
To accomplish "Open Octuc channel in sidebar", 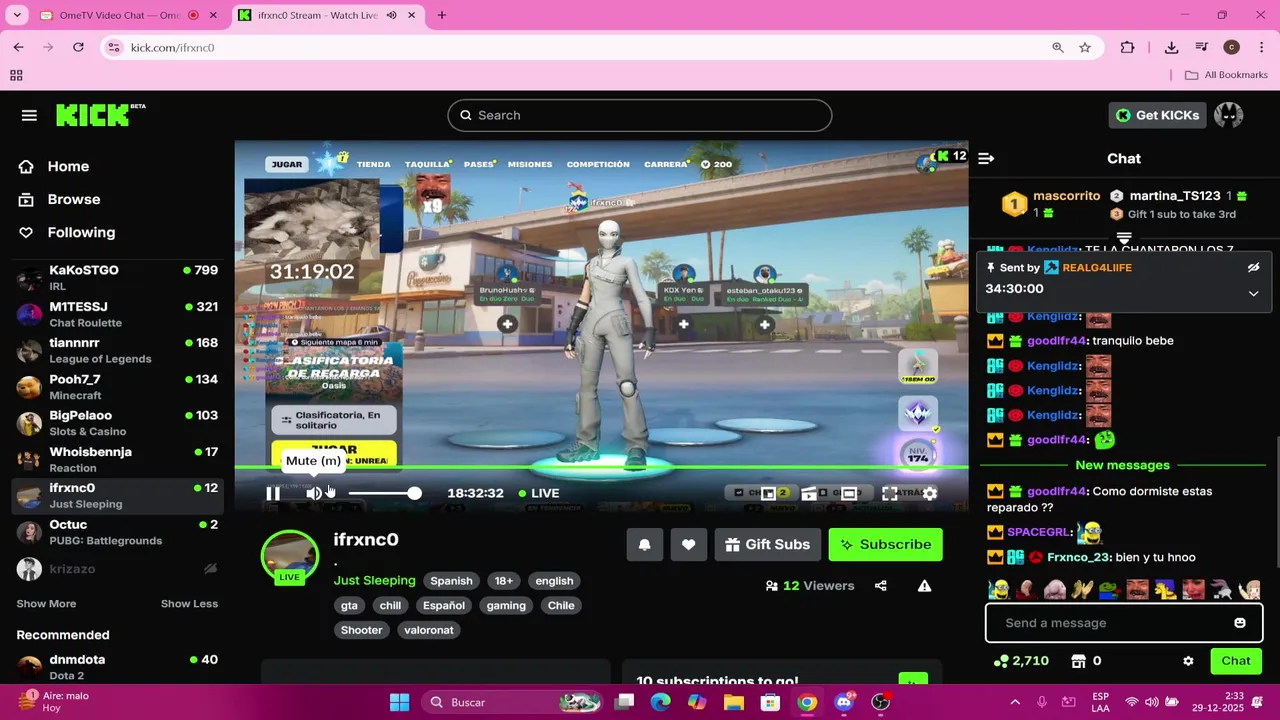I will [118, 532].
